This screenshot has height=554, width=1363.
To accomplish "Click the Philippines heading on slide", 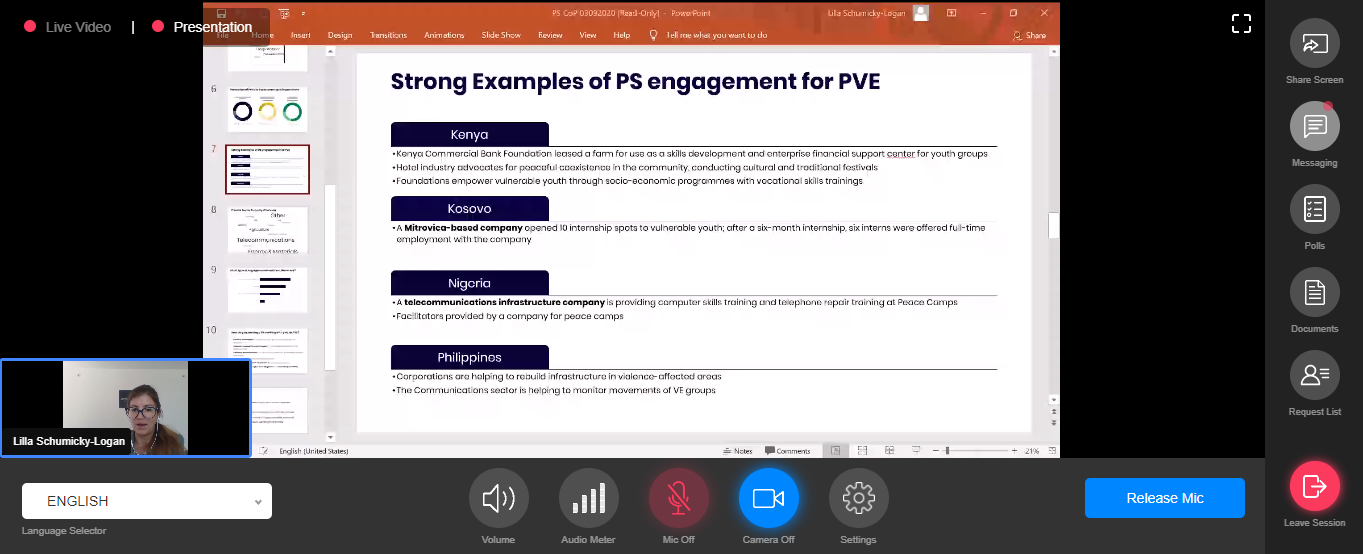I will tap(469, 357).
